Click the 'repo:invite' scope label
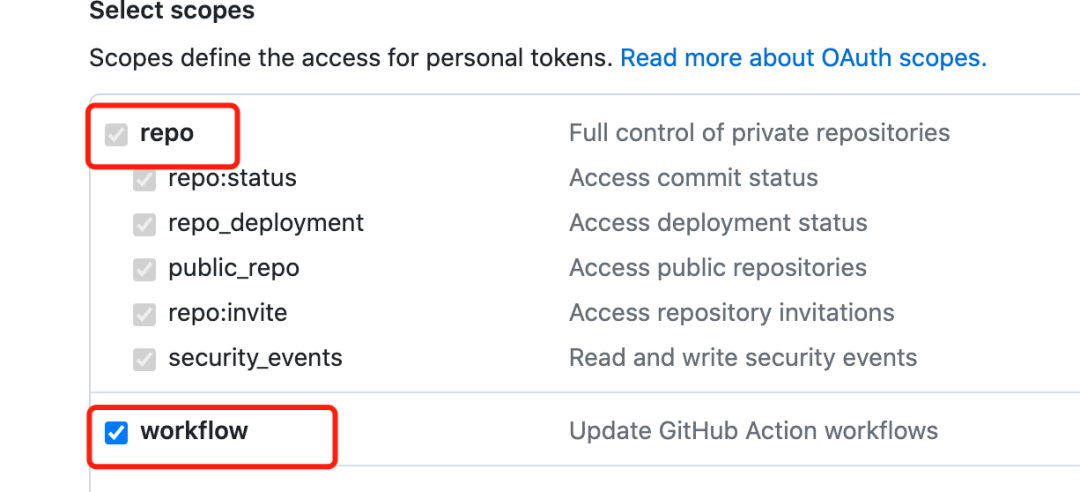 [x=228, y=313]
